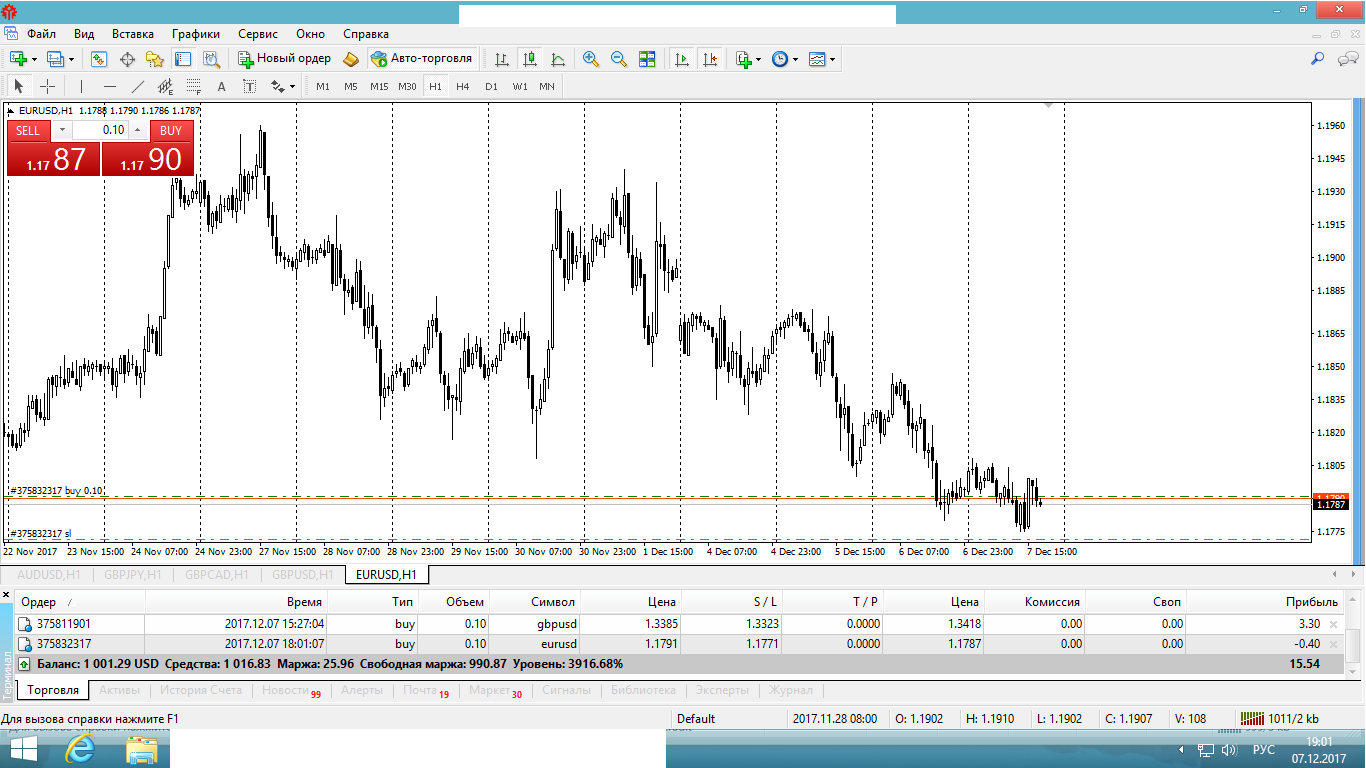Open the templates dropdown arrow

833,59
